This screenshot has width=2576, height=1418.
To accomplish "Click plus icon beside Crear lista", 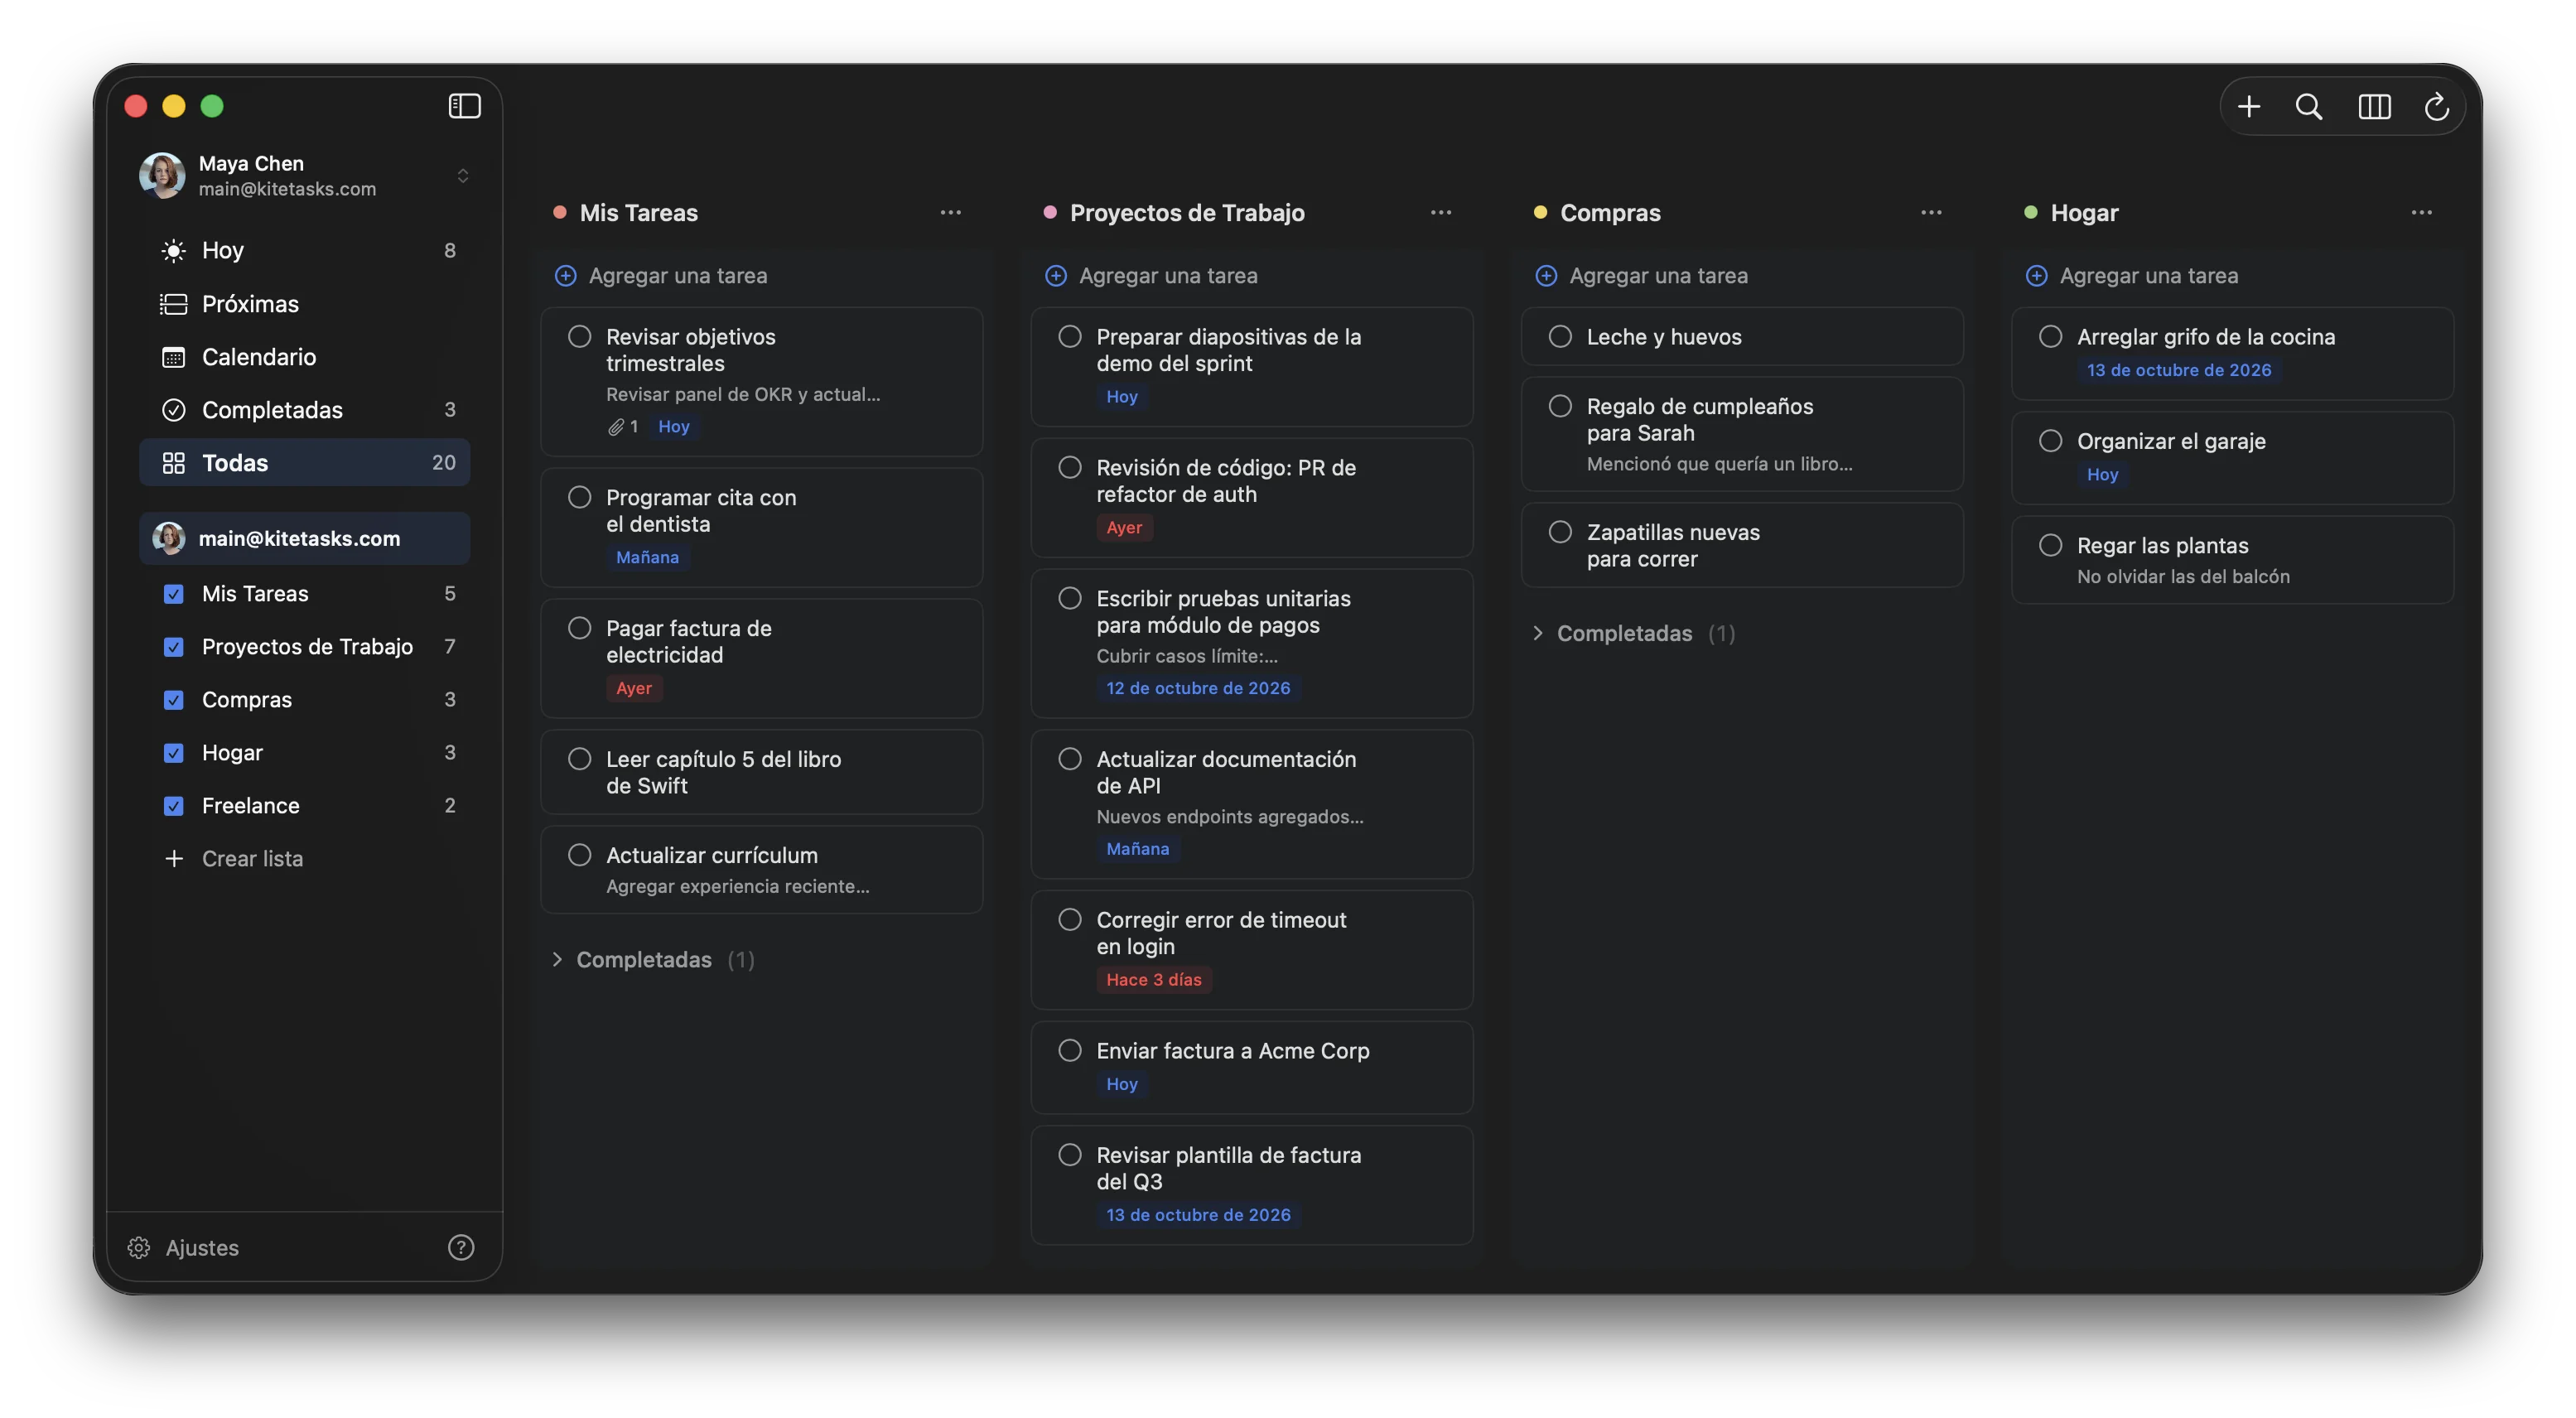I will (x=174, y=858).
